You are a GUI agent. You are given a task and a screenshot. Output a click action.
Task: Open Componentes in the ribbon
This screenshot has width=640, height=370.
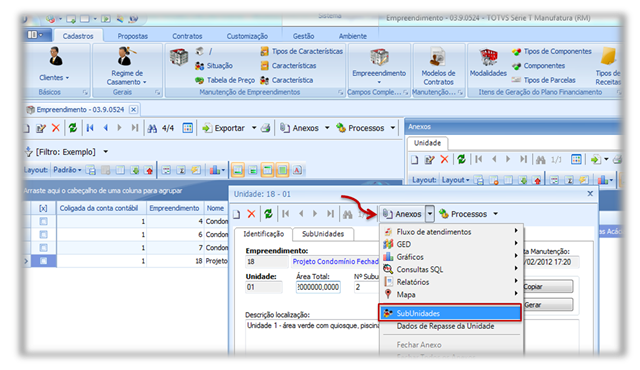tap(539, 66)
